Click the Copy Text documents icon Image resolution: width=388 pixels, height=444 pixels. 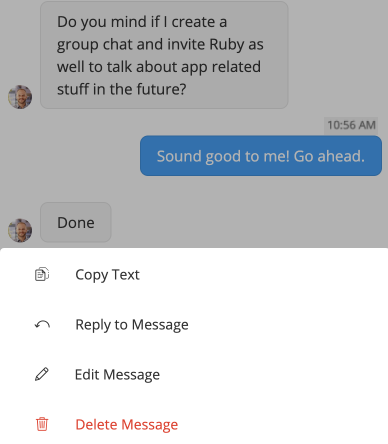[x=42, y=275]
